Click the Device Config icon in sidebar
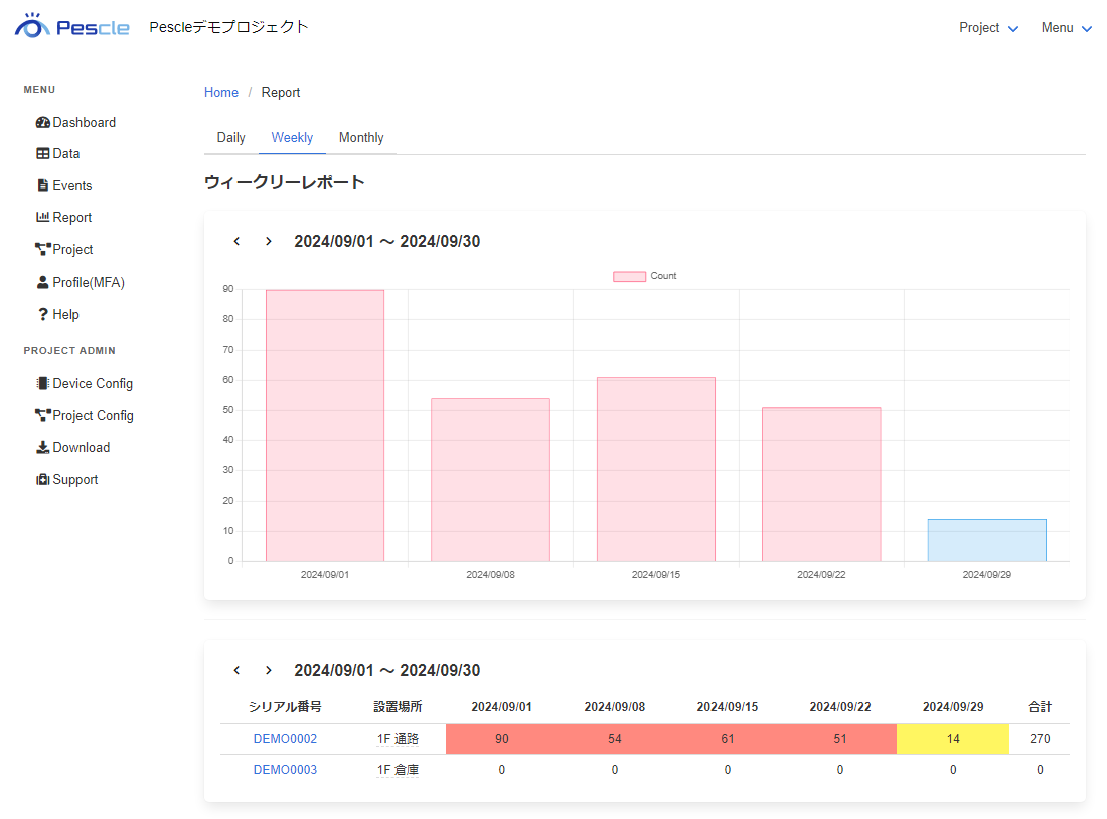 [42, 383]
